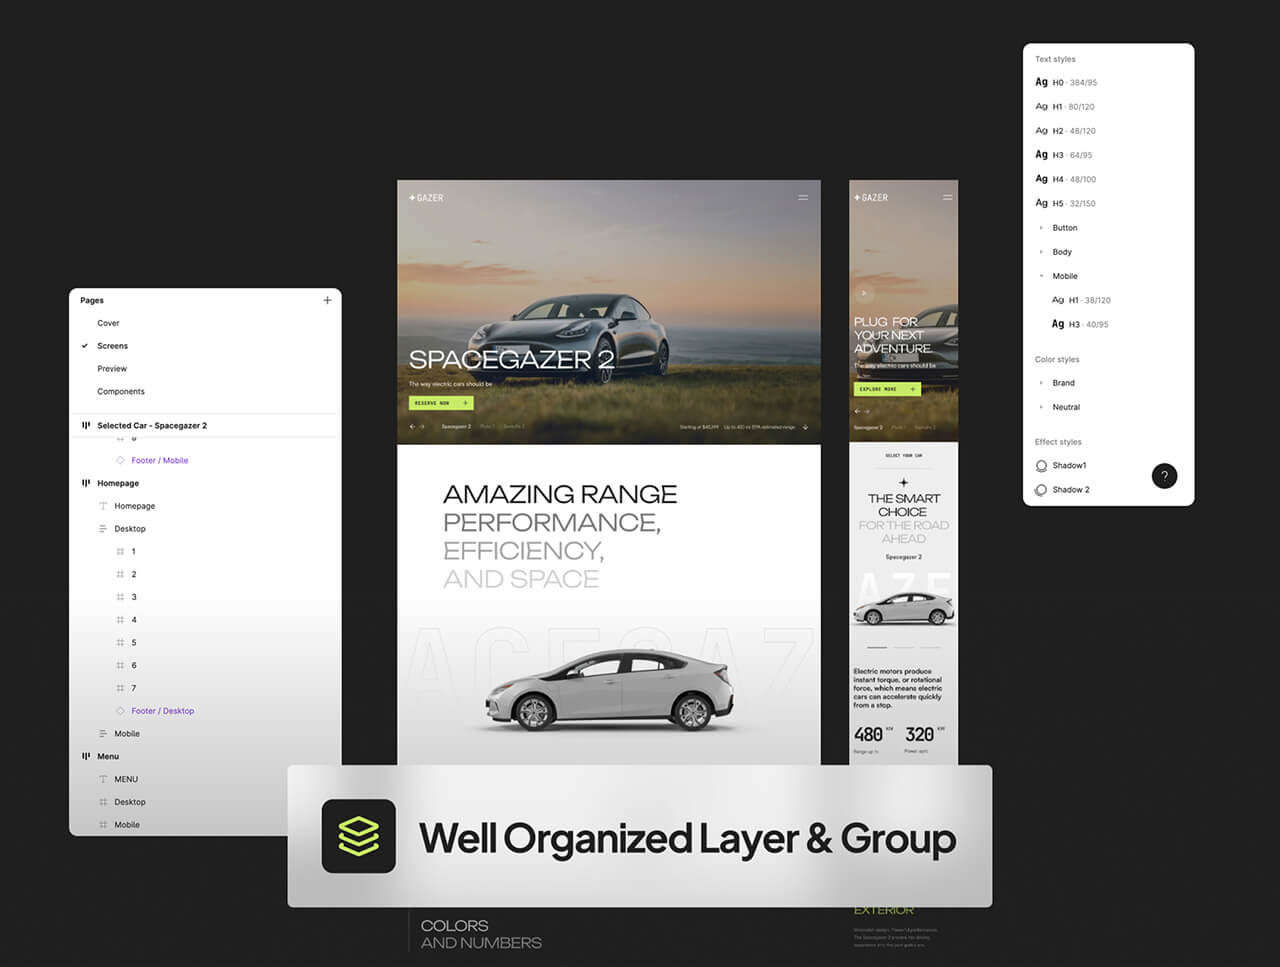Expand the Button text styles group
Screen dimensions: 1280x967
tap(1041, 228)
